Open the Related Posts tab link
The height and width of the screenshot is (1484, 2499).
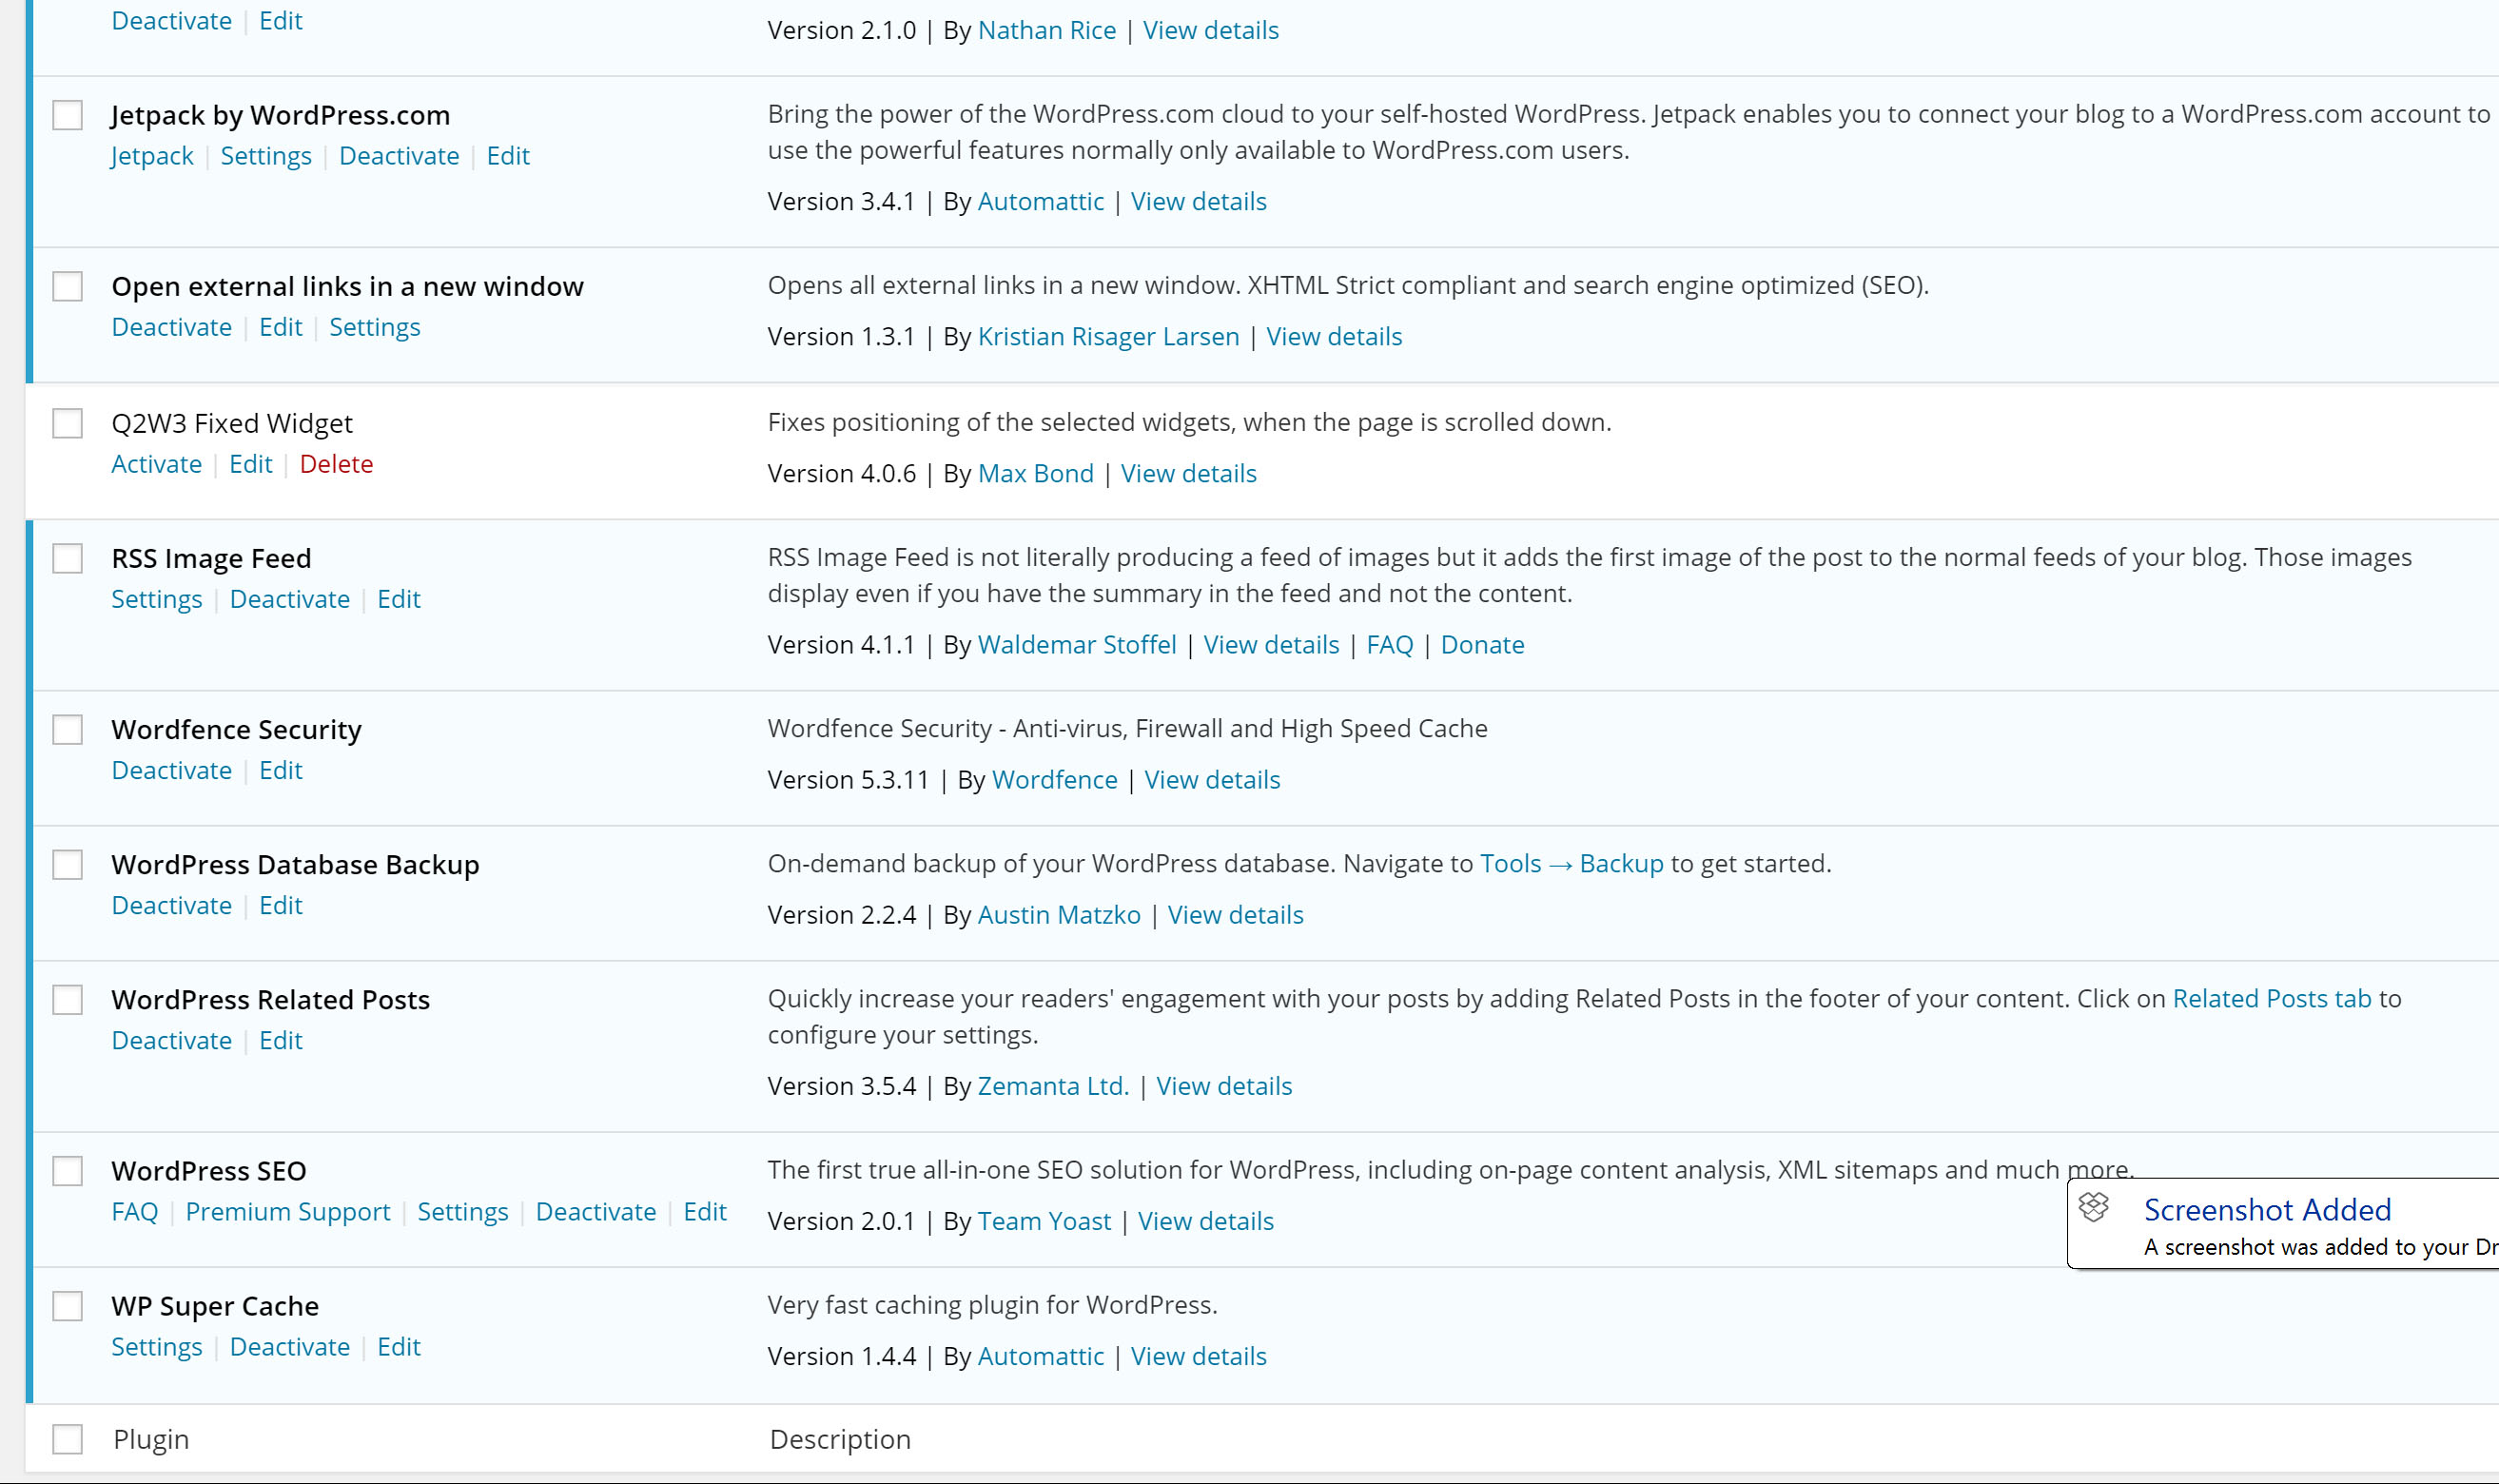(2271, 998)
